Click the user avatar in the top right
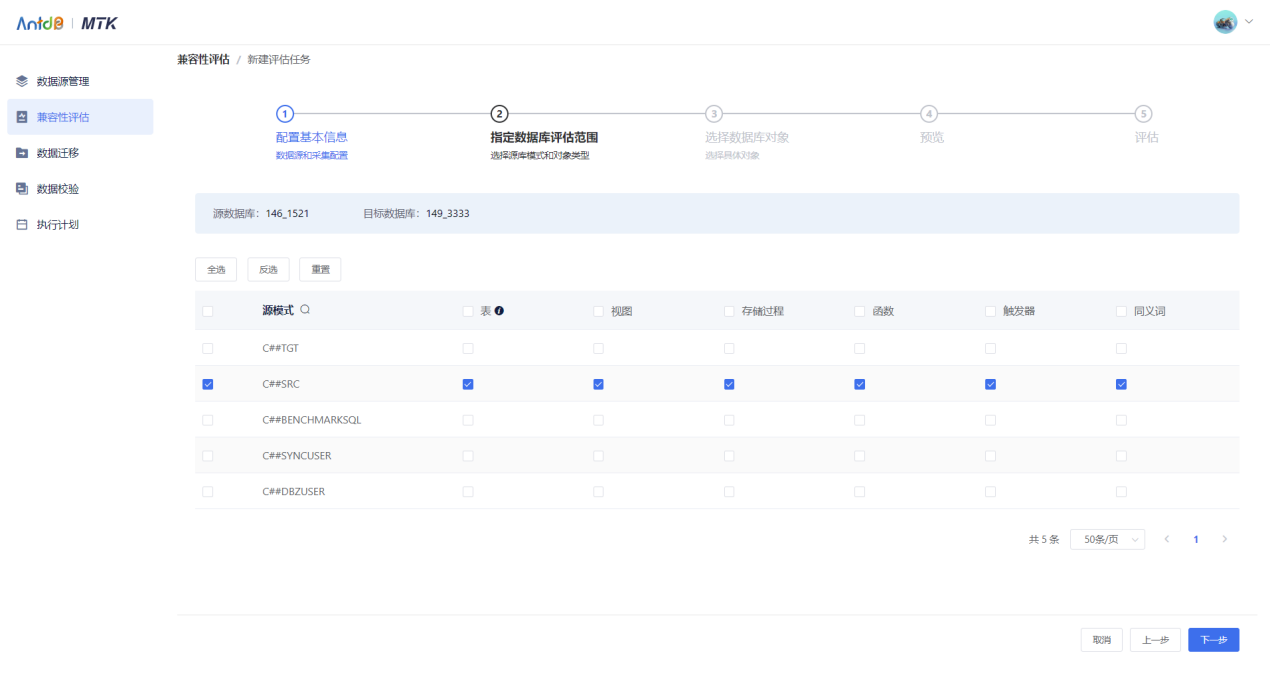 [1224, 21]
